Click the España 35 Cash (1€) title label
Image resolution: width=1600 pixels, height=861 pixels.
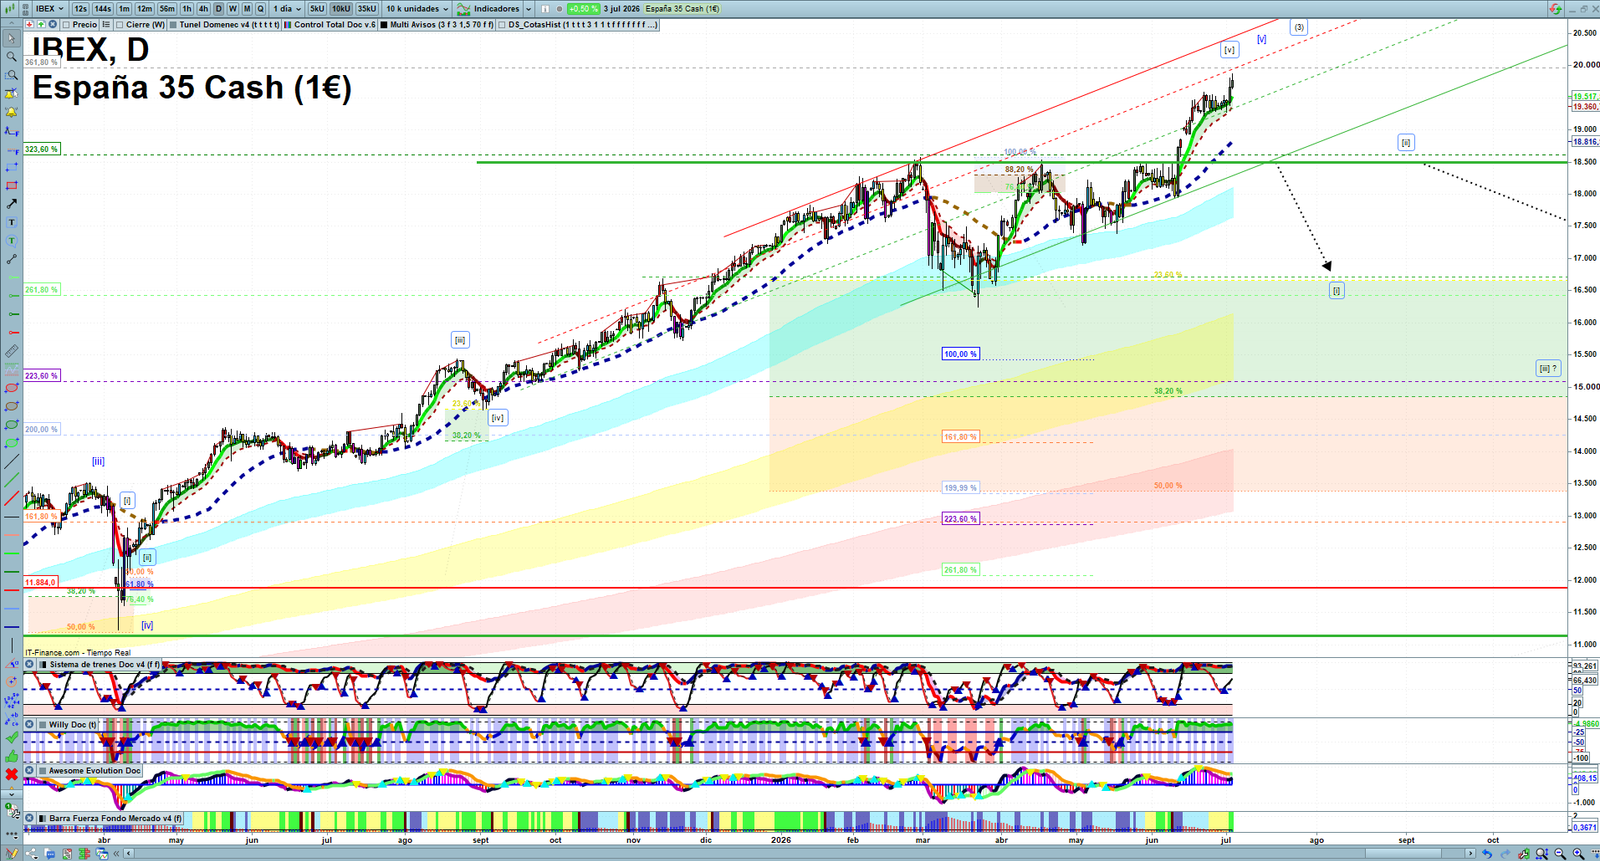(x=682, y=8)
